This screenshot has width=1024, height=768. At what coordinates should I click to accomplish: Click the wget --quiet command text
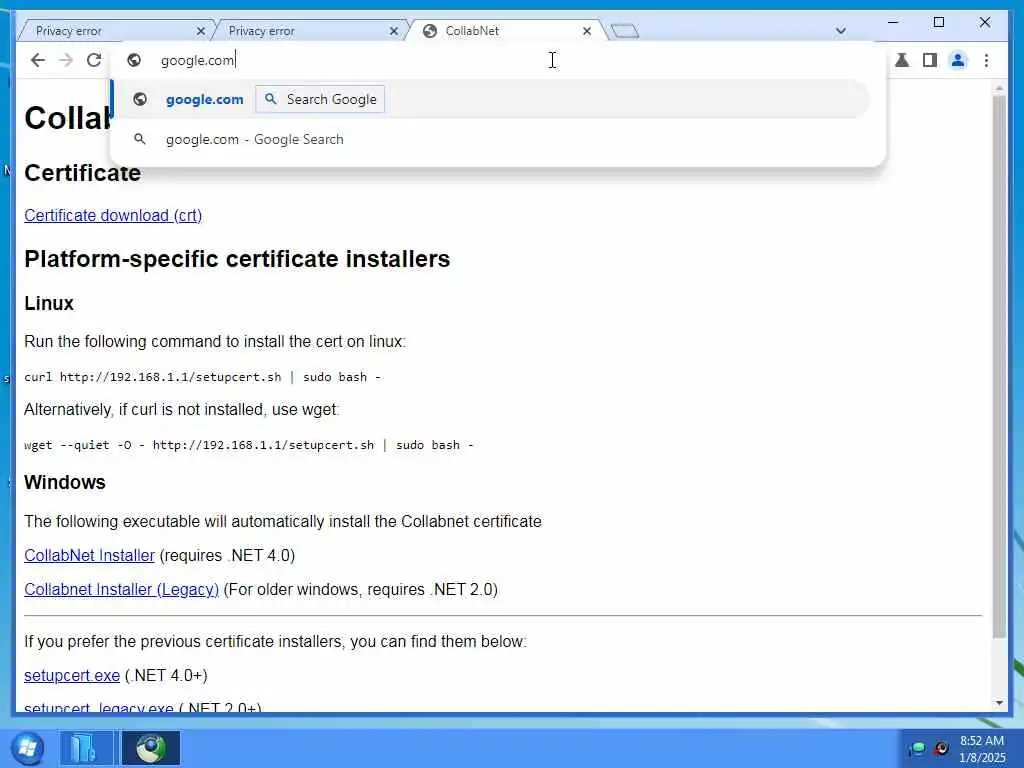249,445
